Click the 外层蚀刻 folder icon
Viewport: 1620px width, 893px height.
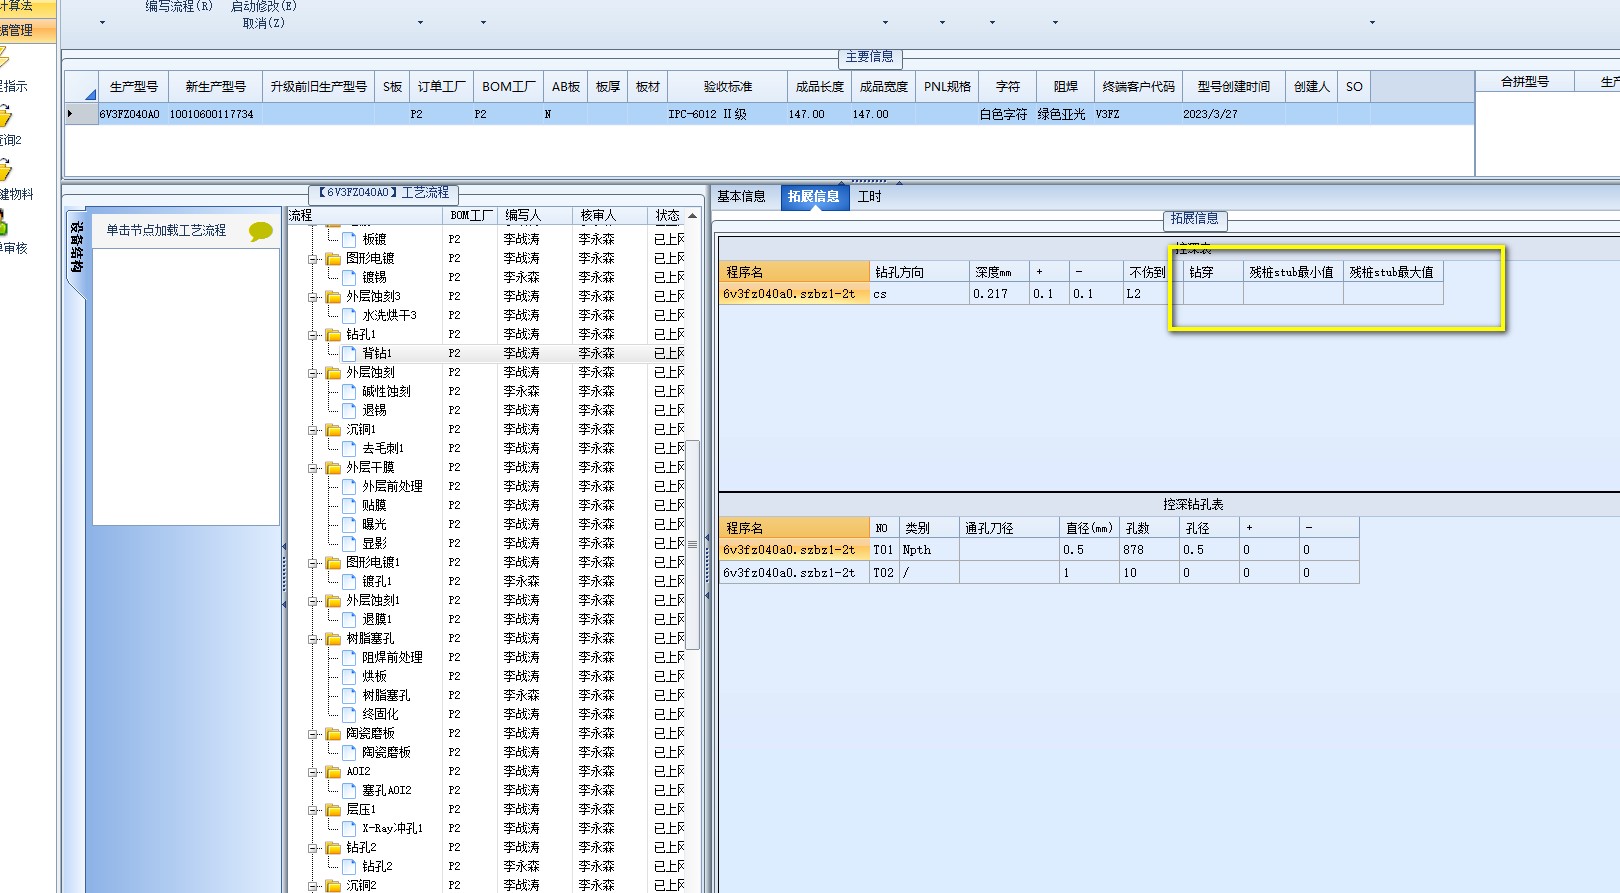pos(333,372)
